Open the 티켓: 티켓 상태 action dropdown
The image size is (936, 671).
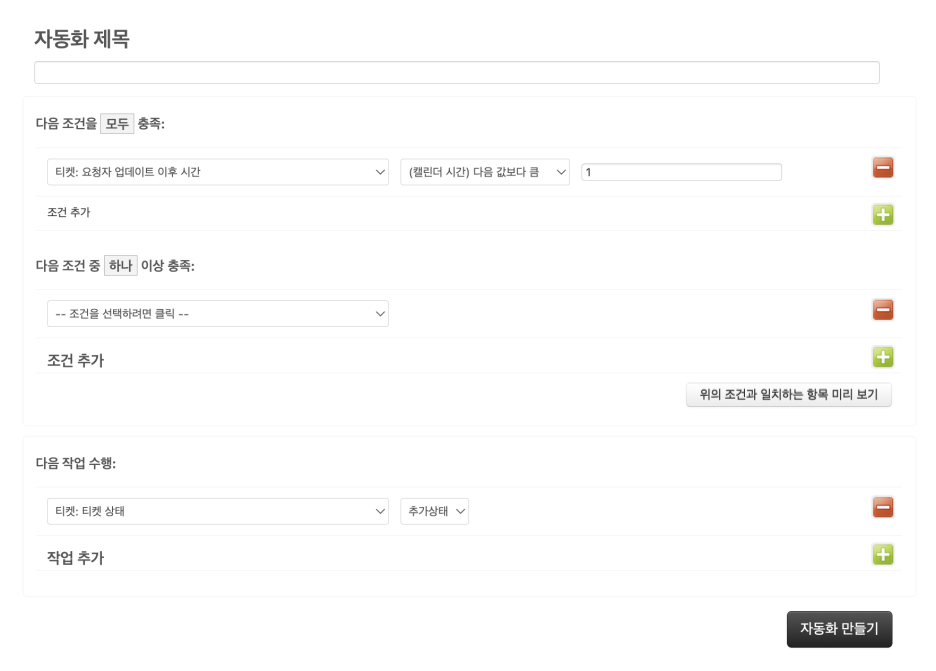pyautogui.click(x=218, y=511)
